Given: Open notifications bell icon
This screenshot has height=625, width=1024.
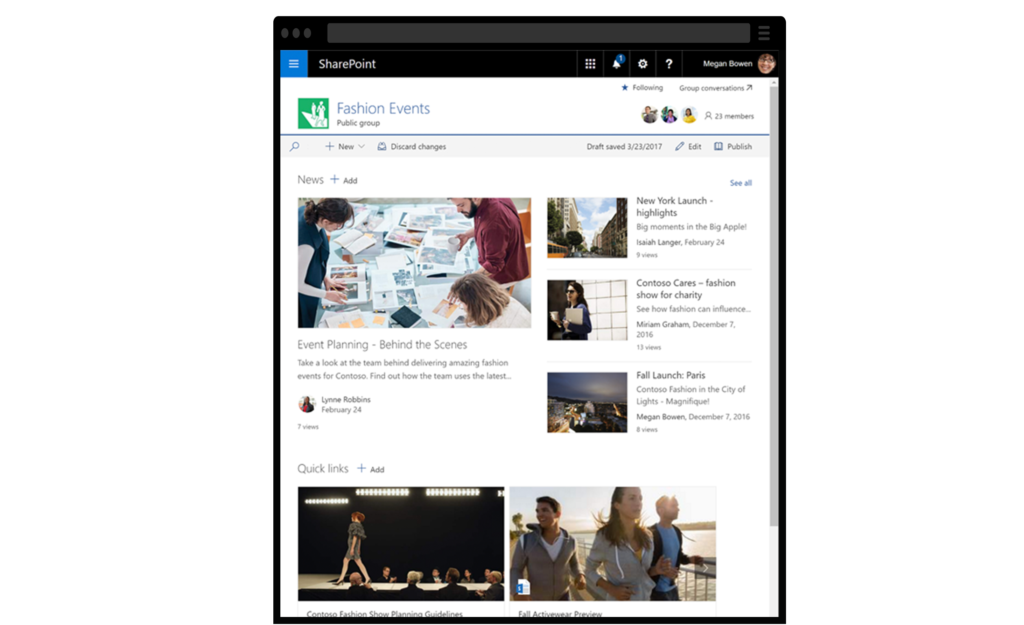Looking at the screenshot, I should point(616,63).
